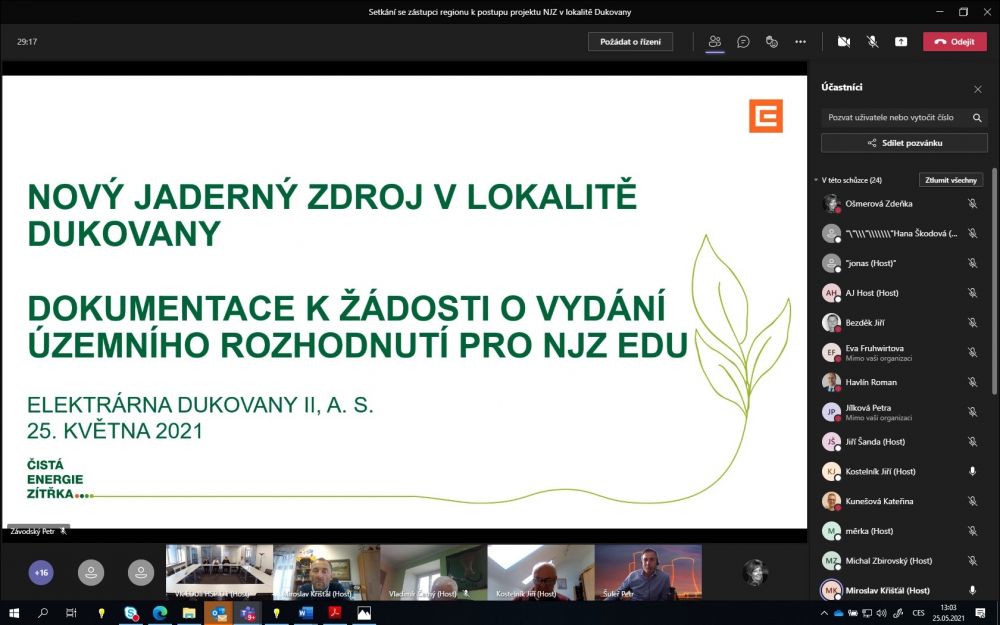Open Skype from taskbar
Image resolution: width=1000 pixels, height=625 pixels.
pos(131,613)
